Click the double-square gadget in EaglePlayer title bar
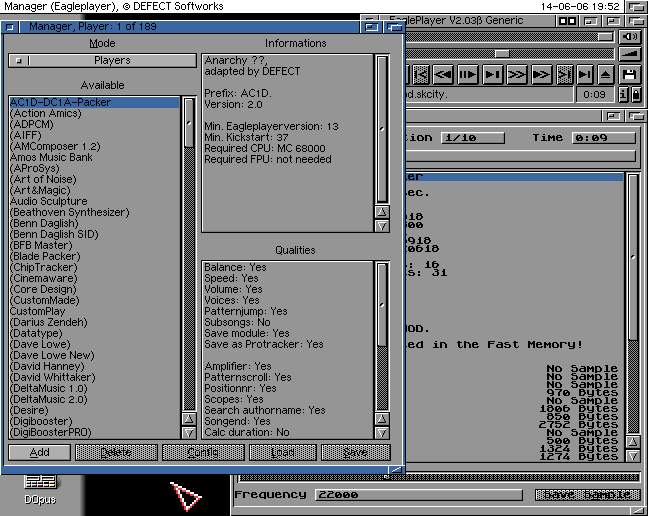This screenshot has width=648, height=516. coord(567,21)
